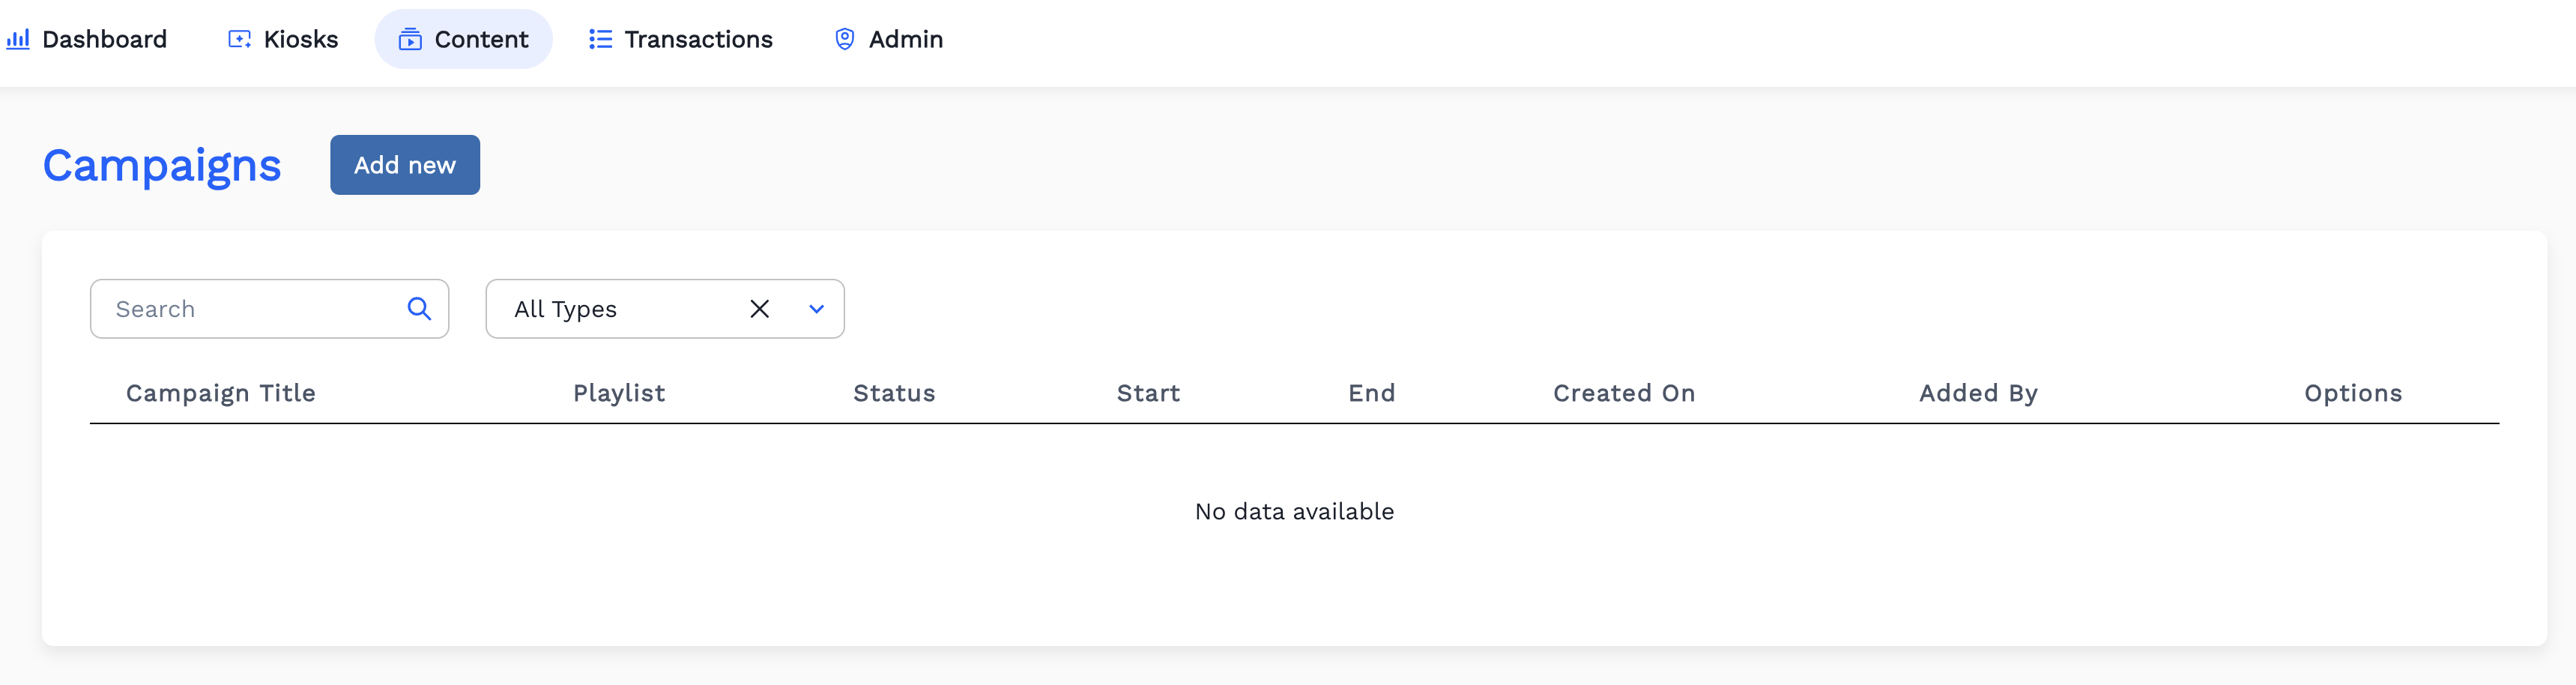Switch to the Transactions tab
The image size is (2576, 685).
point(698,39)
